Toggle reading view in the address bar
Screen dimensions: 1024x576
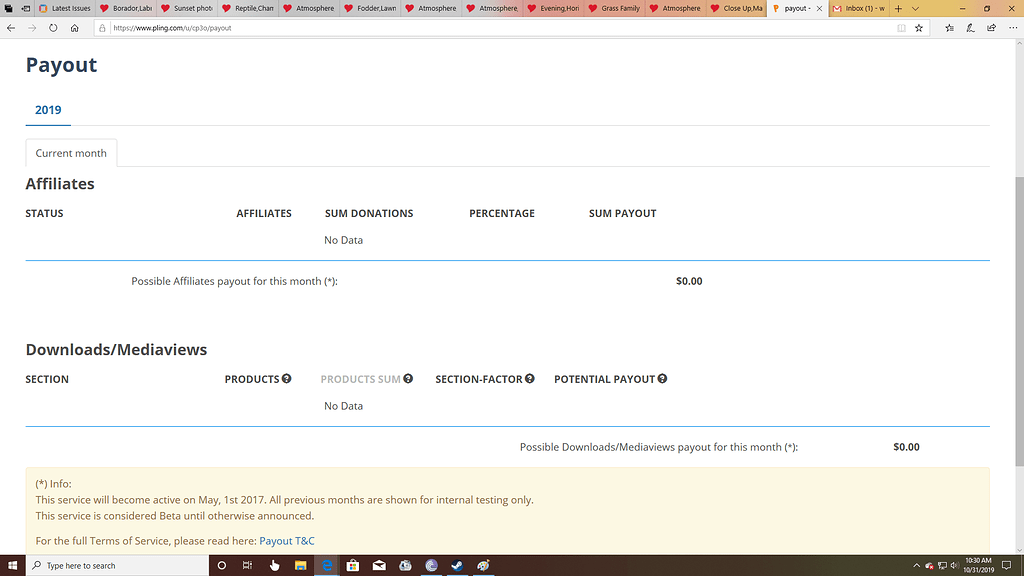901,28
